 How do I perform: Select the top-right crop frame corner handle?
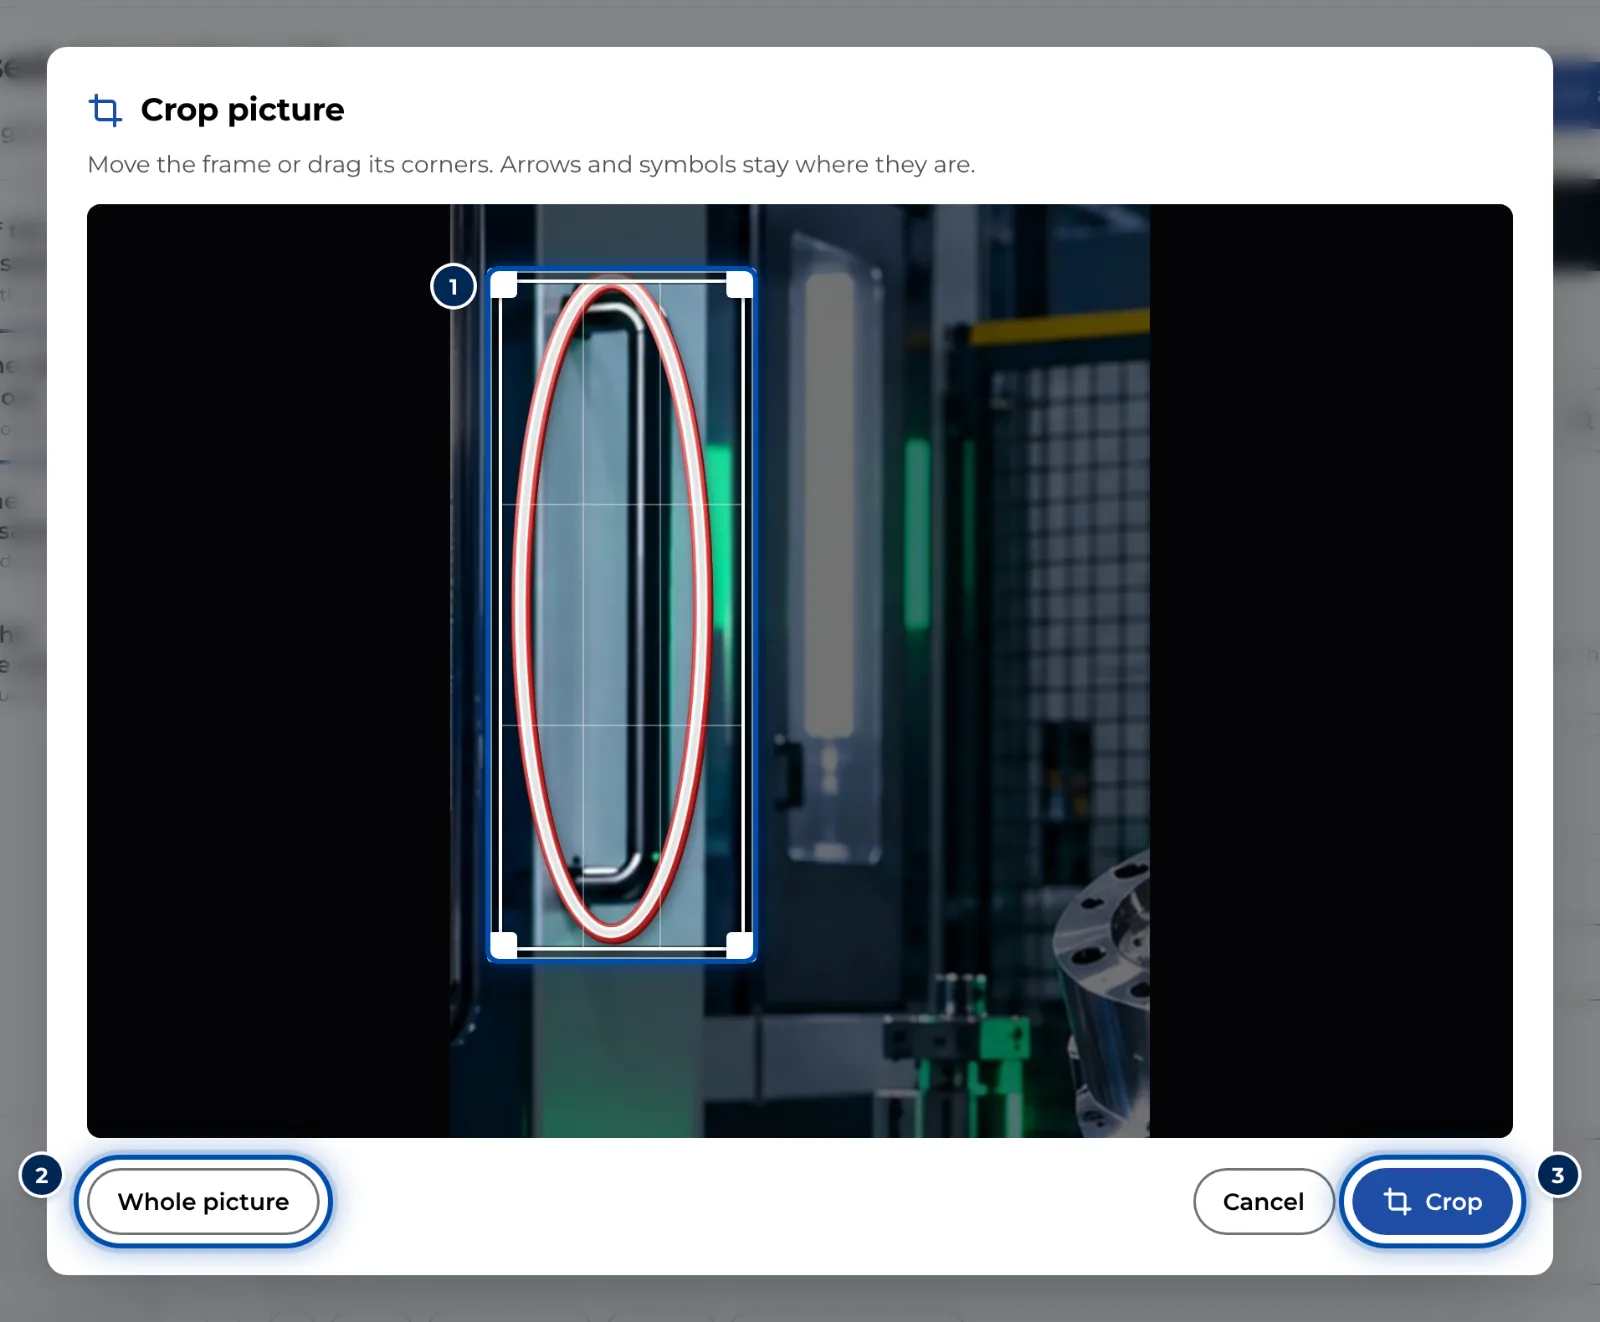pos(739,285)
